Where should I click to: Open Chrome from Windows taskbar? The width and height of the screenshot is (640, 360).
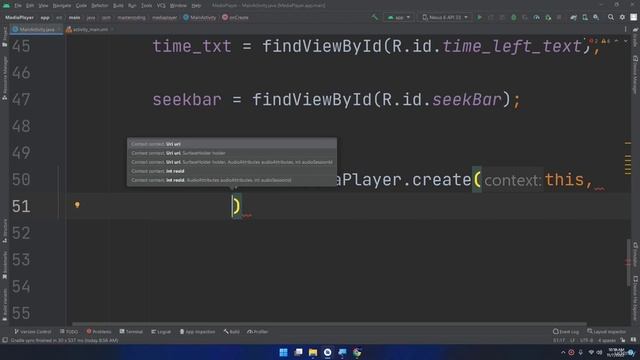(x=357, y=352)
